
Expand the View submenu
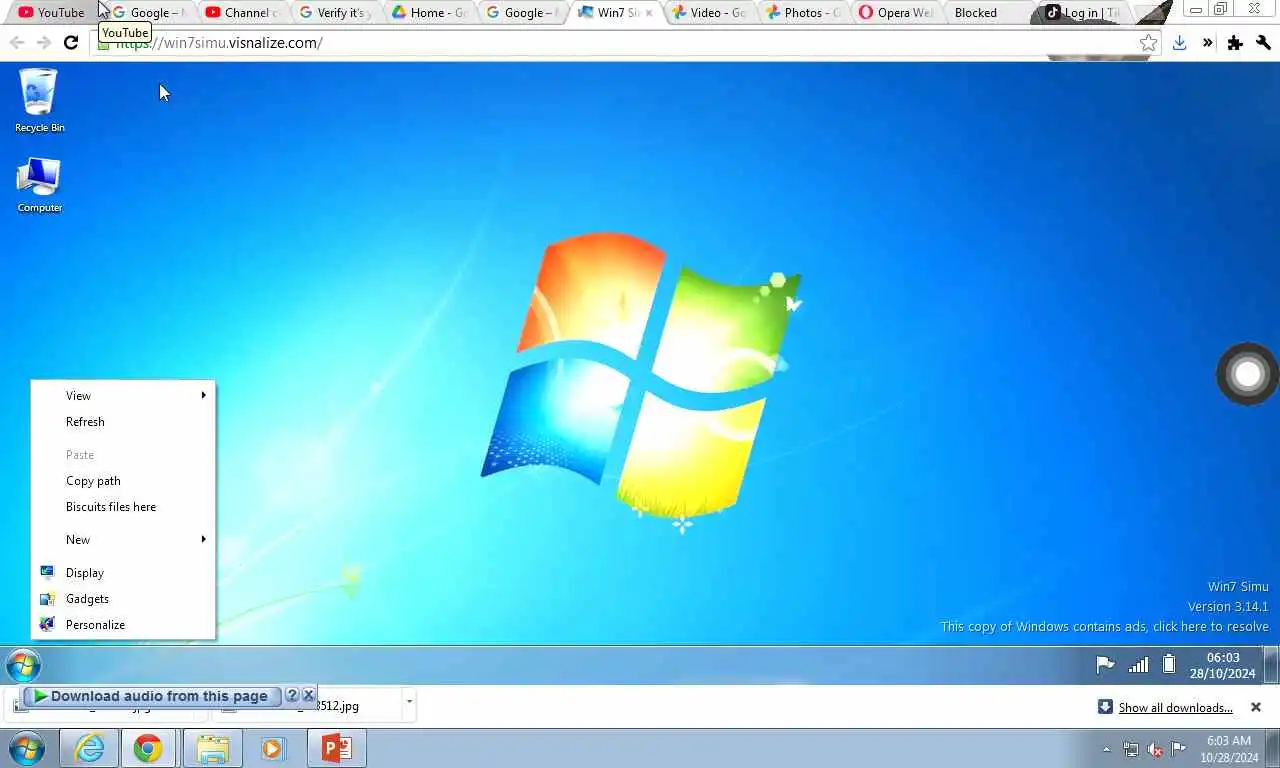(x=123, y=396)
